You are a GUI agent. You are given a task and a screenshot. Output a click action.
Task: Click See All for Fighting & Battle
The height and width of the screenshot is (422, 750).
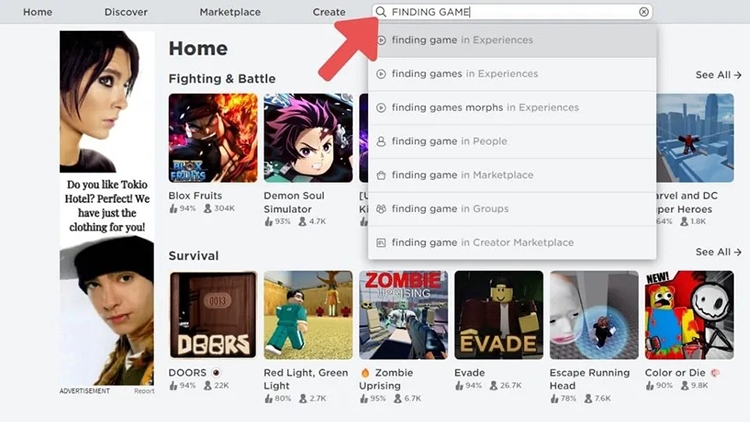(718, 75)
